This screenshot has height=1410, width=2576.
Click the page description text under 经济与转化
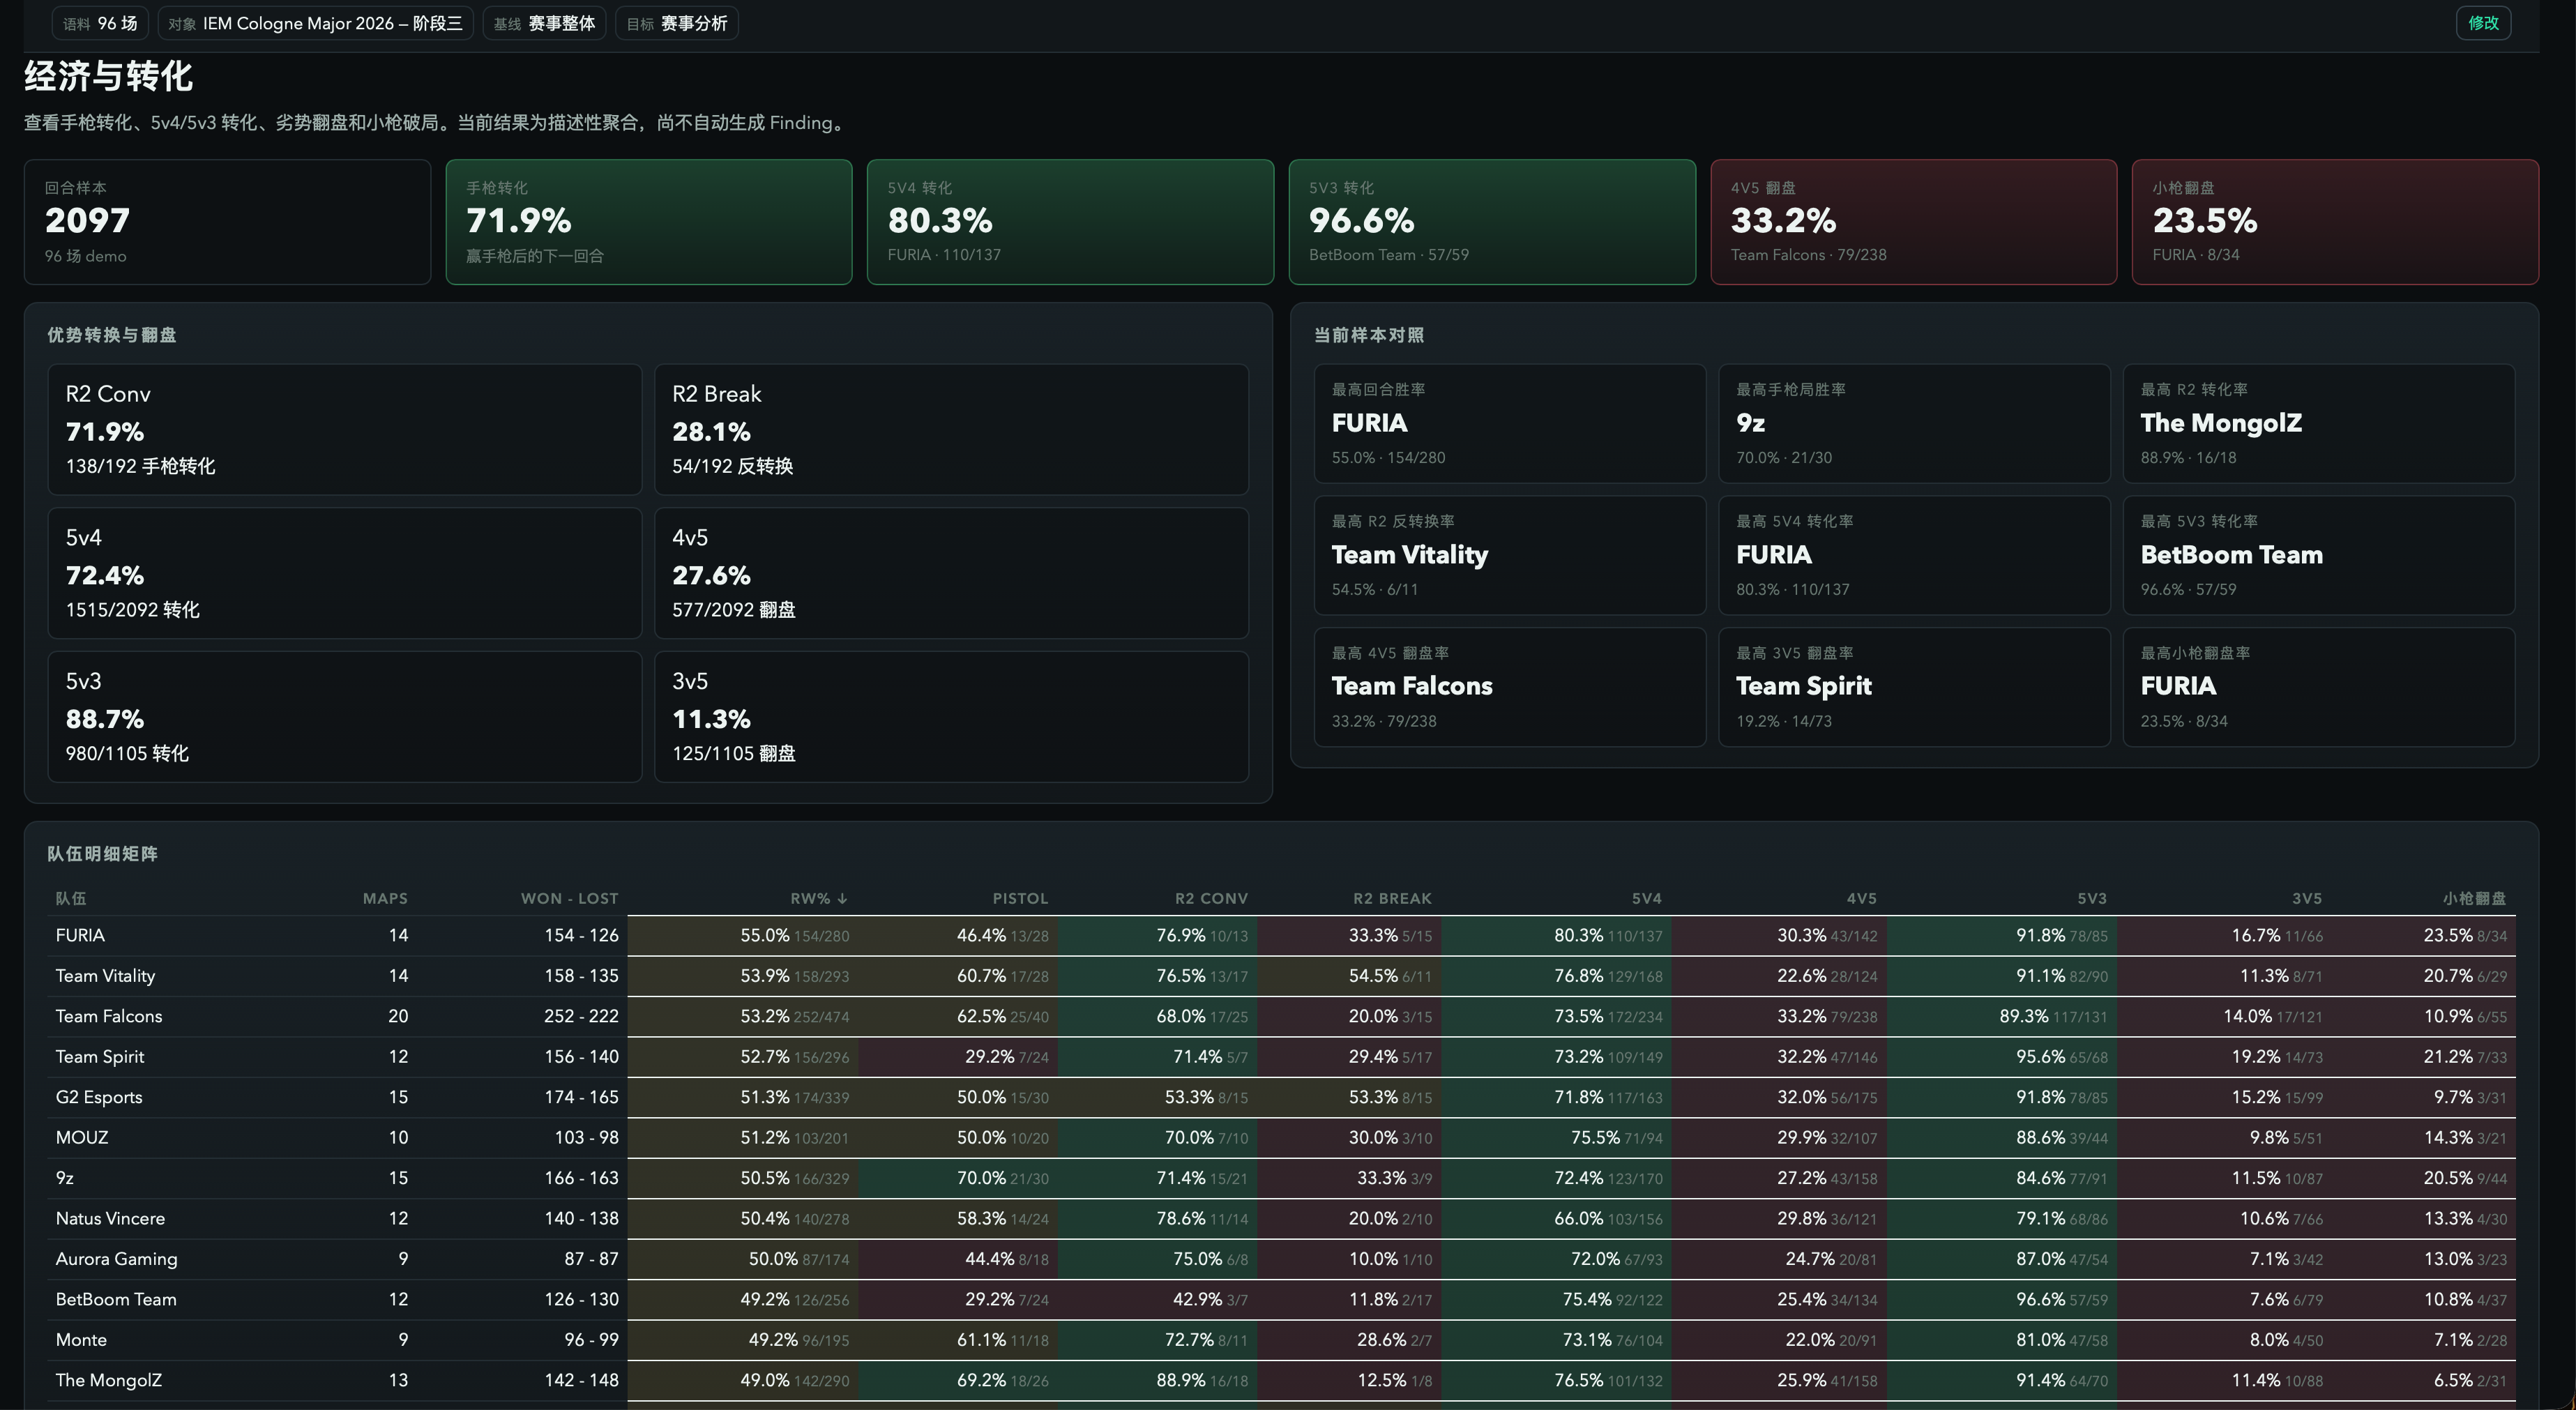click(436, 123)
